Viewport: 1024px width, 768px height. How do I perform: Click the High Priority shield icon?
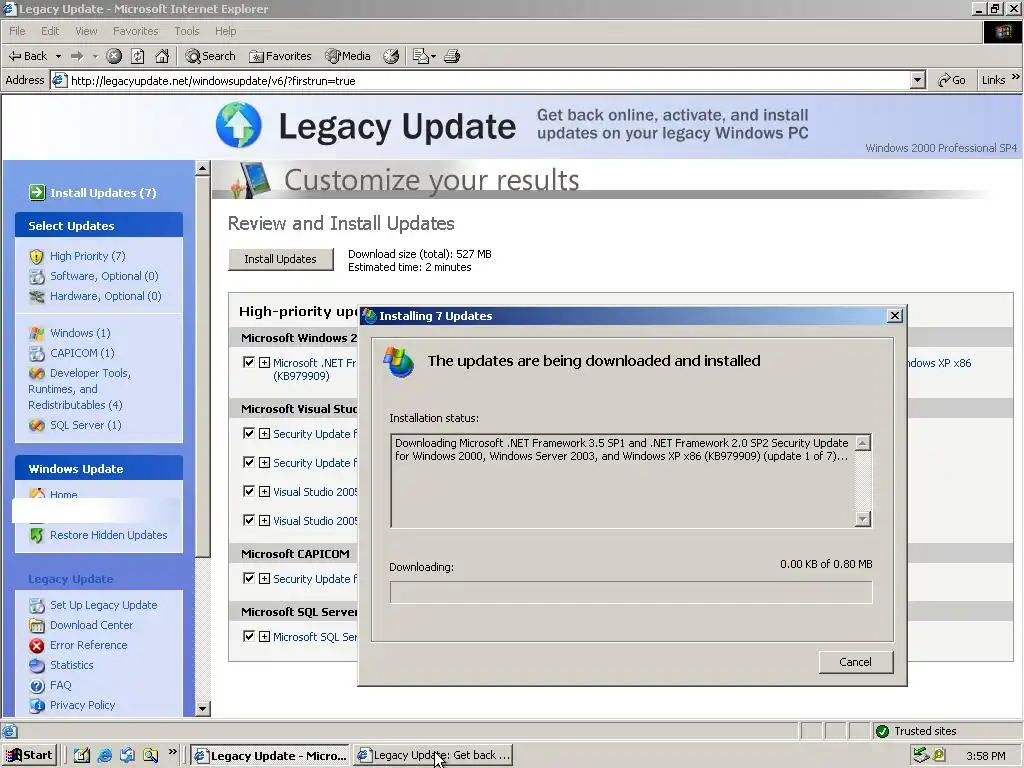pyautogui.click(x=37, y=257)
